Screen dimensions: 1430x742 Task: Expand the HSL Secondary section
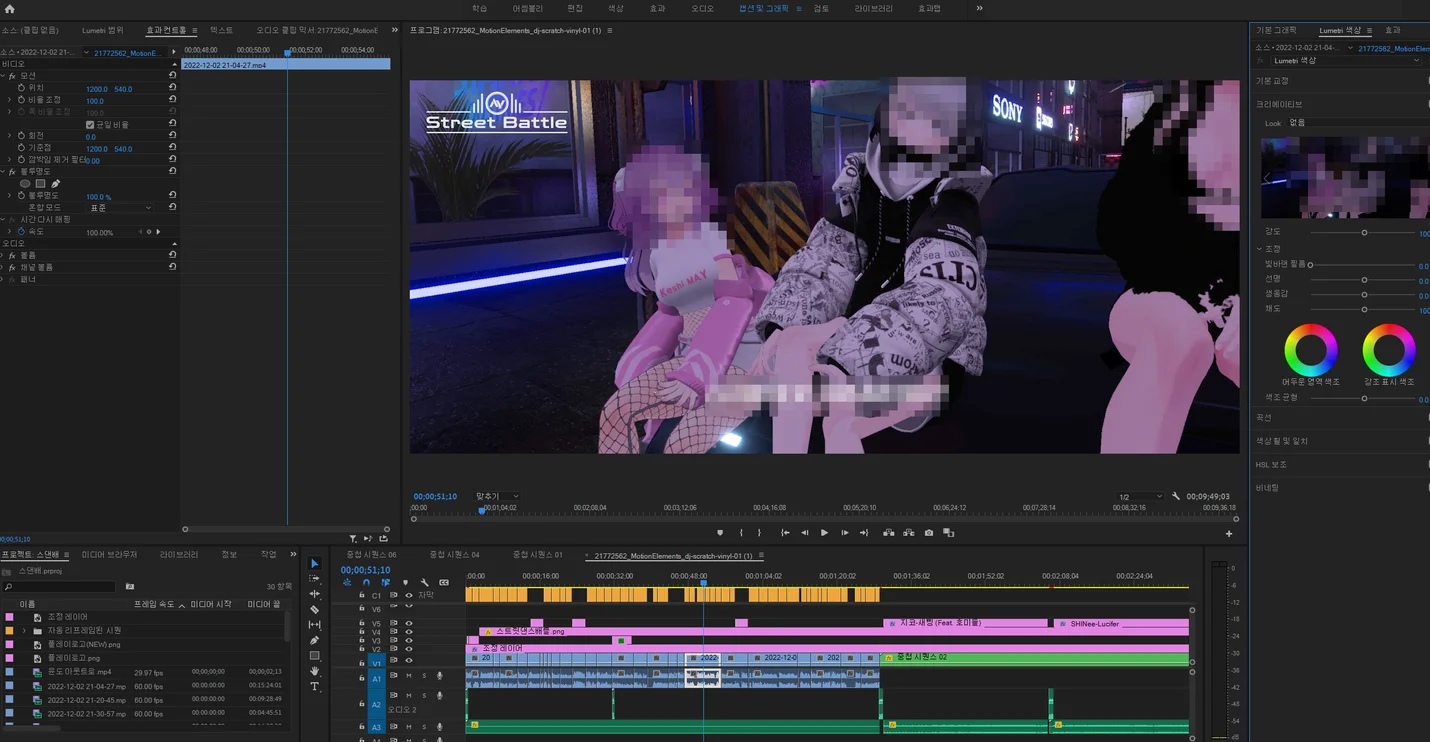1271,464
